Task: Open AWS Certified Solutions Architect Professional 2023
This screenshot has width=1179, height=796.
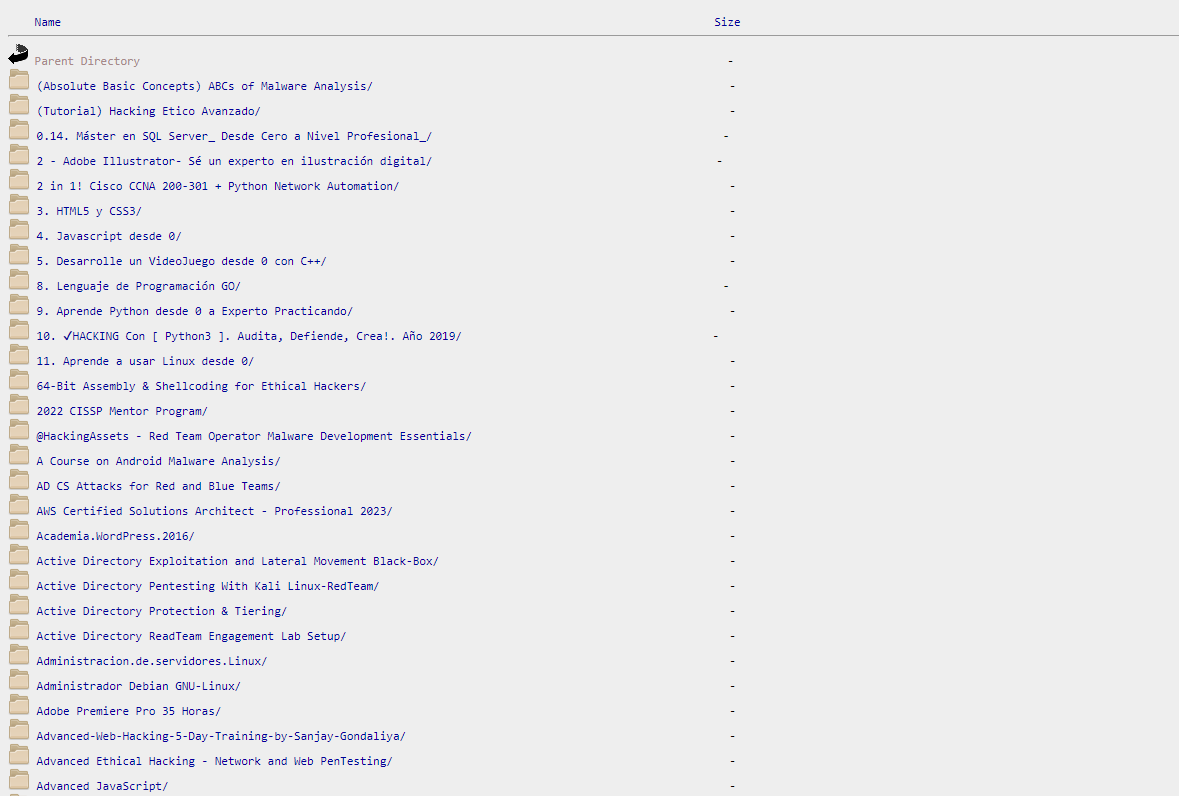Action: pos(214,511)
